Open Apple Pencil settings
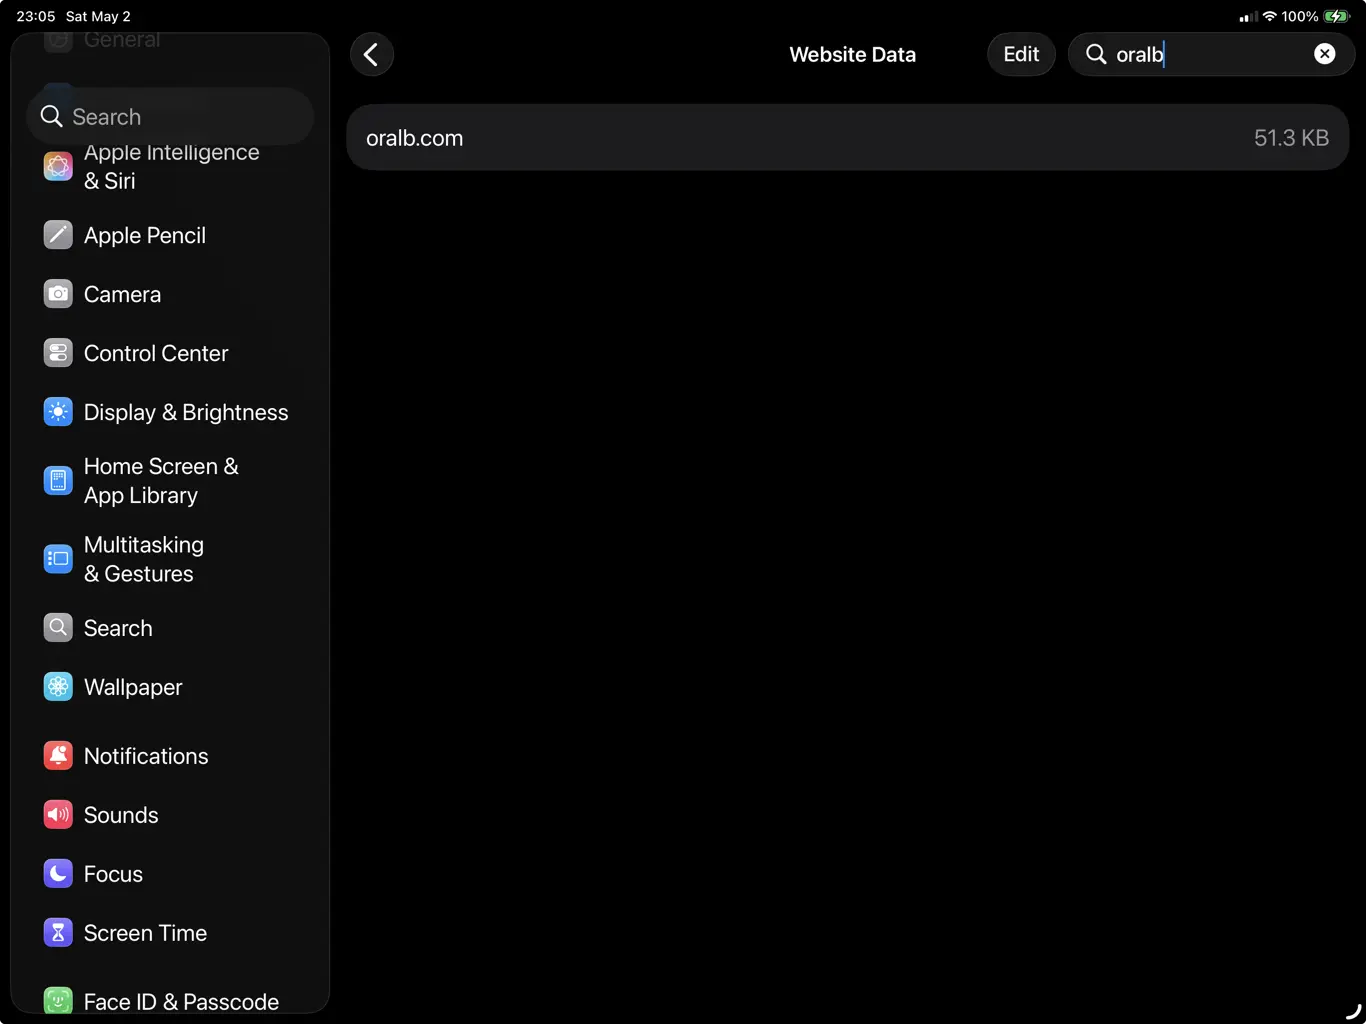 [171, 235]
